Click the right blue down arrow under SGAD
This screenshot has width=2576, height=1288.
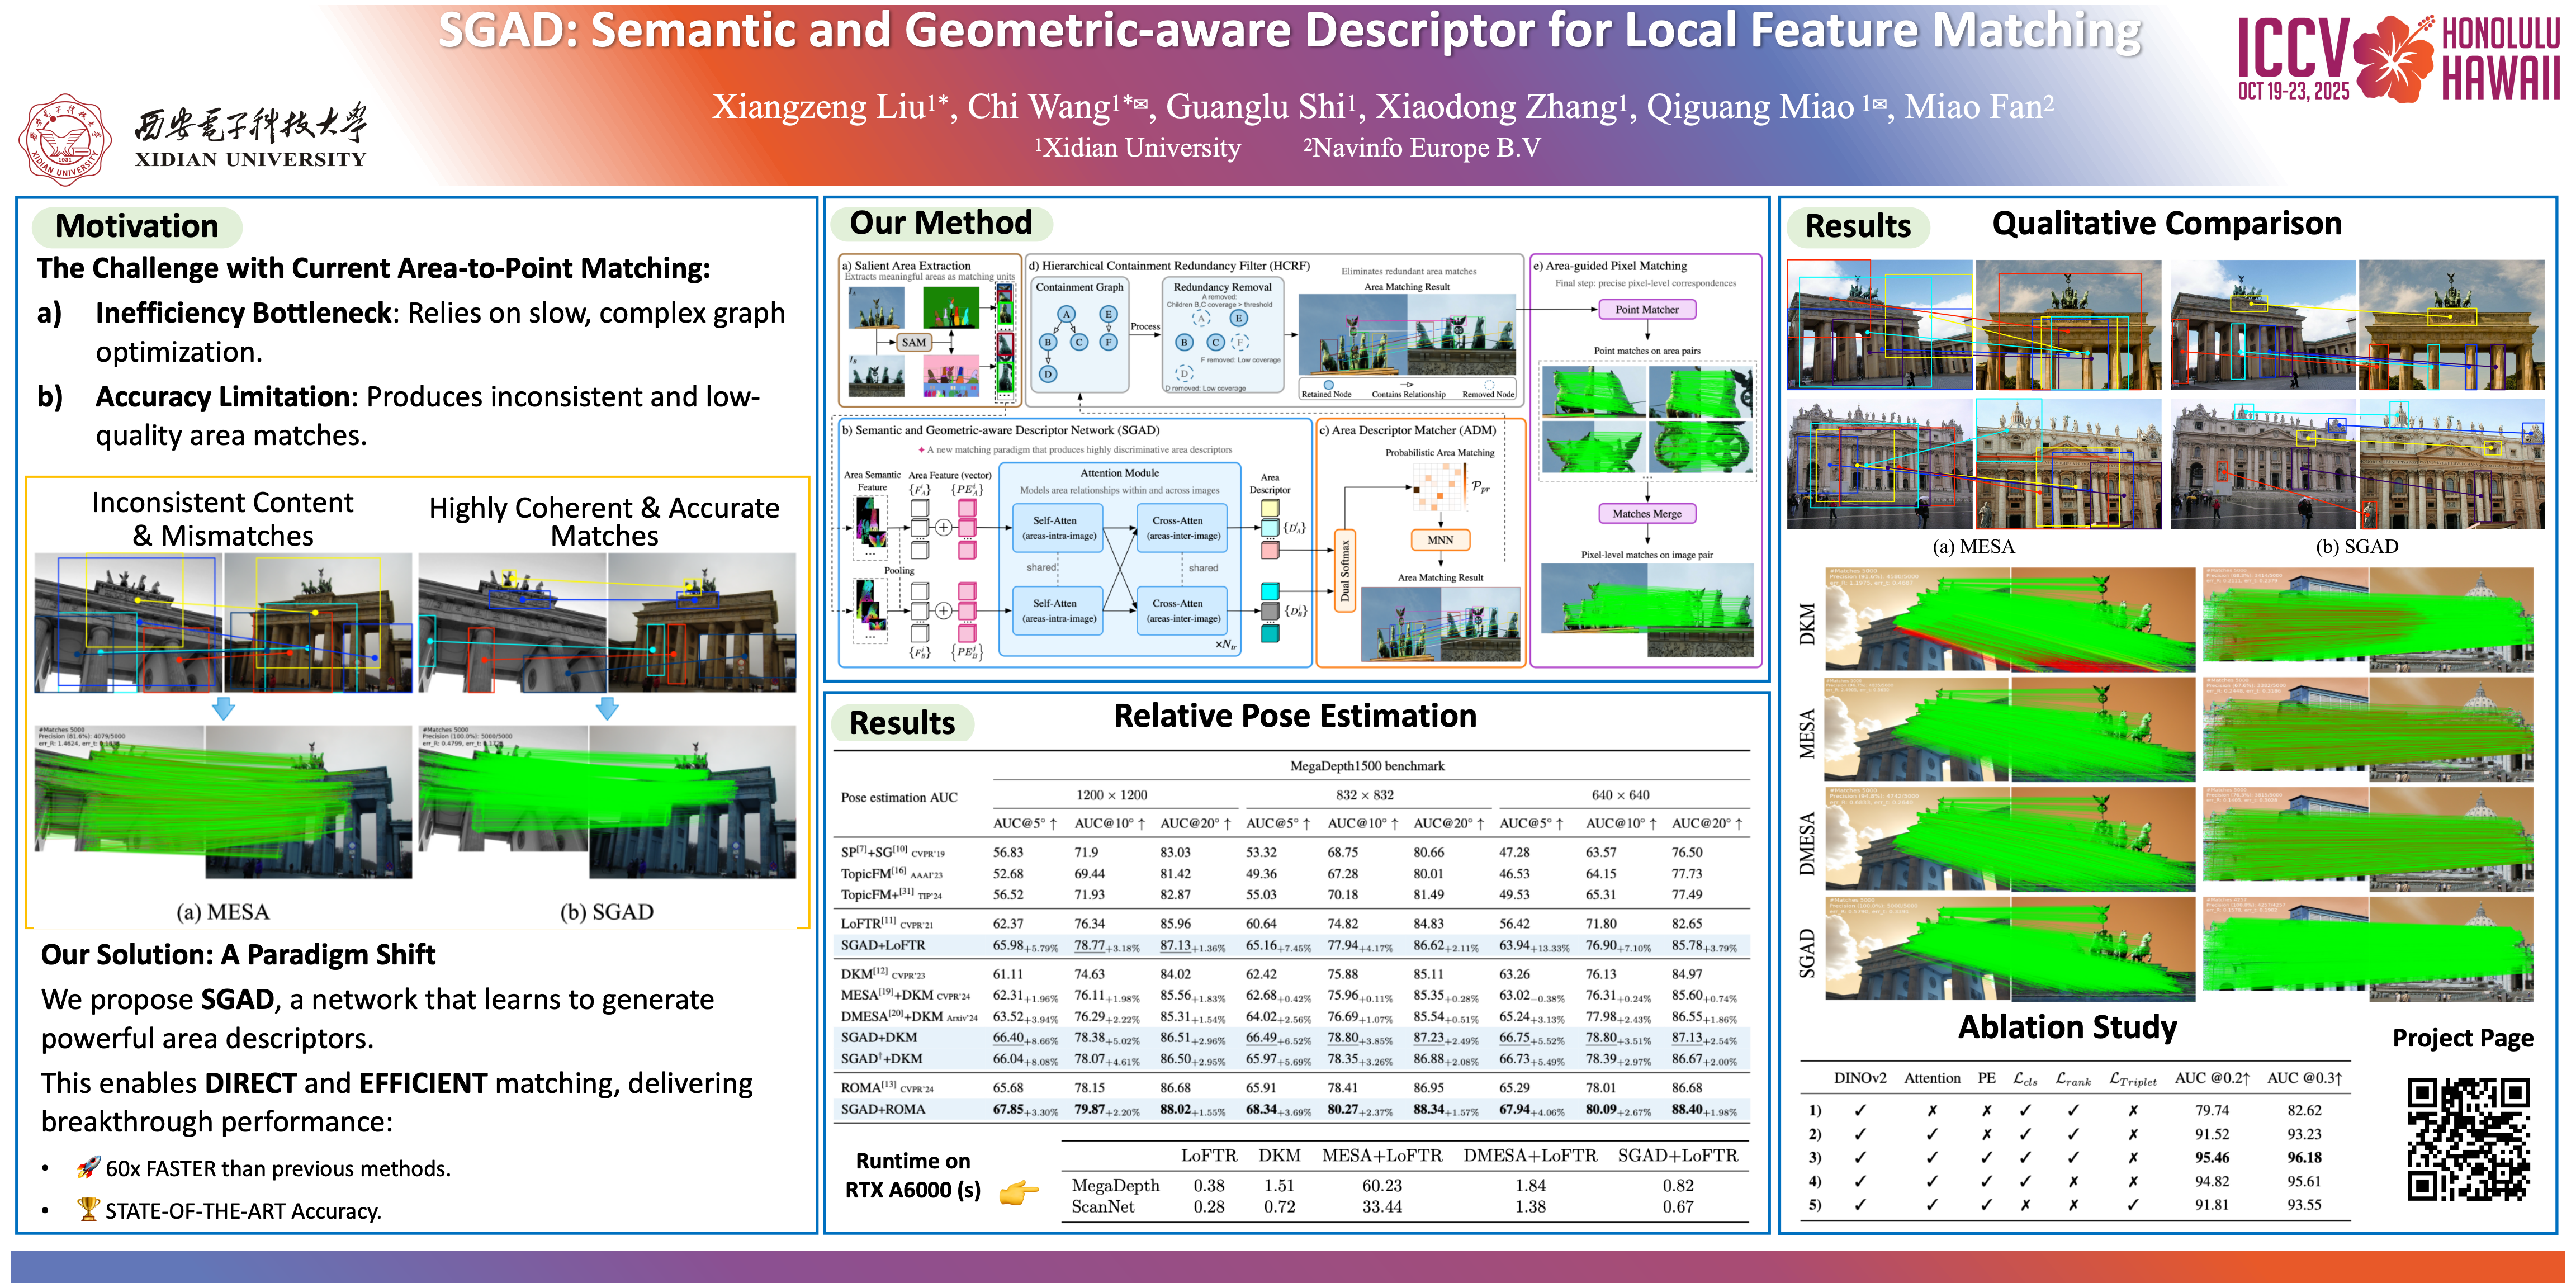[x=607, y=708]
